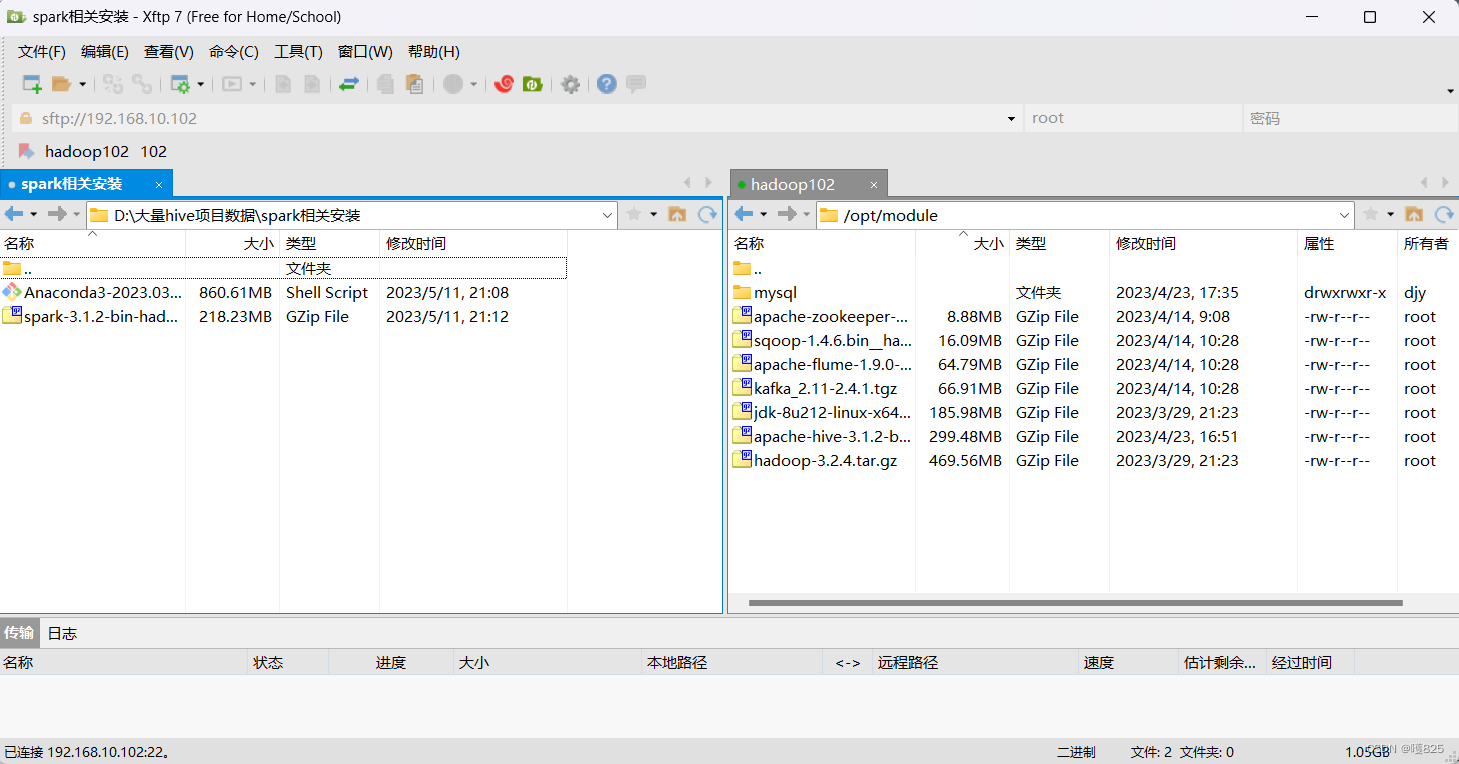Viewport: 1459px width, 764px height.
Task: Open the 文件(F) menu
Action: pos(42,52)
